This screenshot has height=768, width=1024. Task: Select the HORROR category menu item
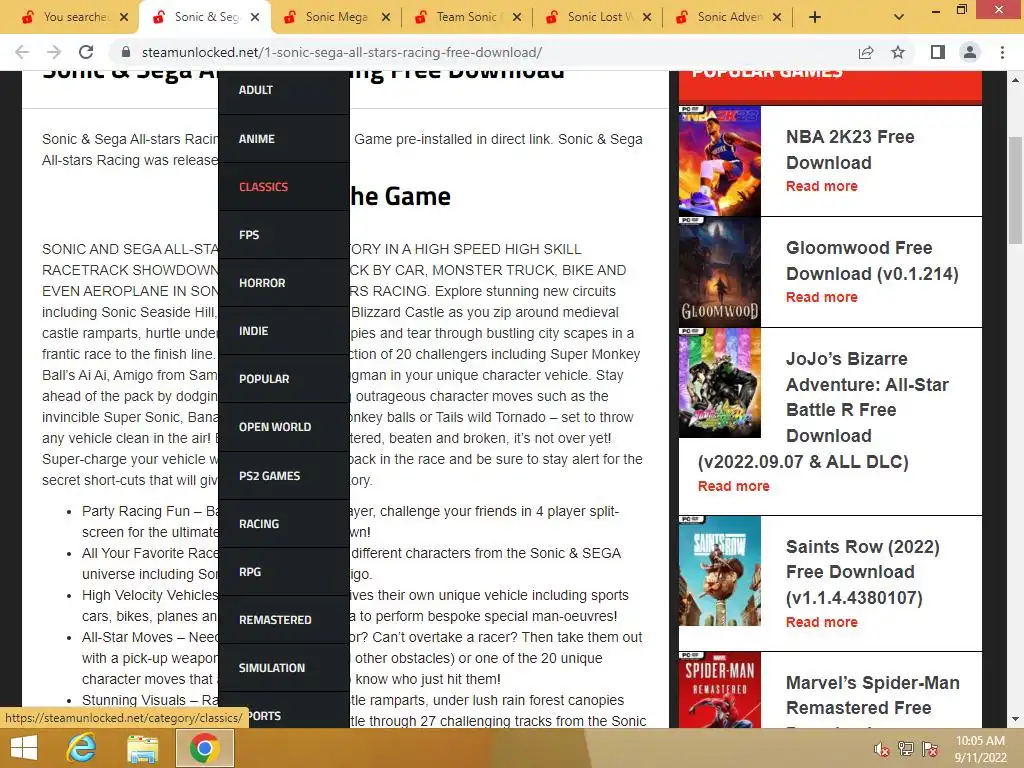tap(284, 283)
